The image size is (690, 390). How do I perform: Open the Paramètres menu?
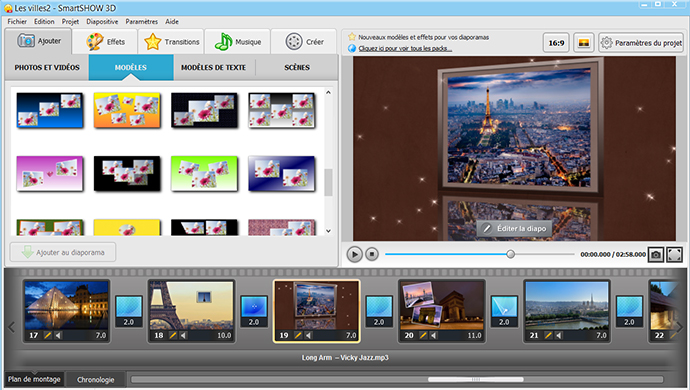click(141, 22)
